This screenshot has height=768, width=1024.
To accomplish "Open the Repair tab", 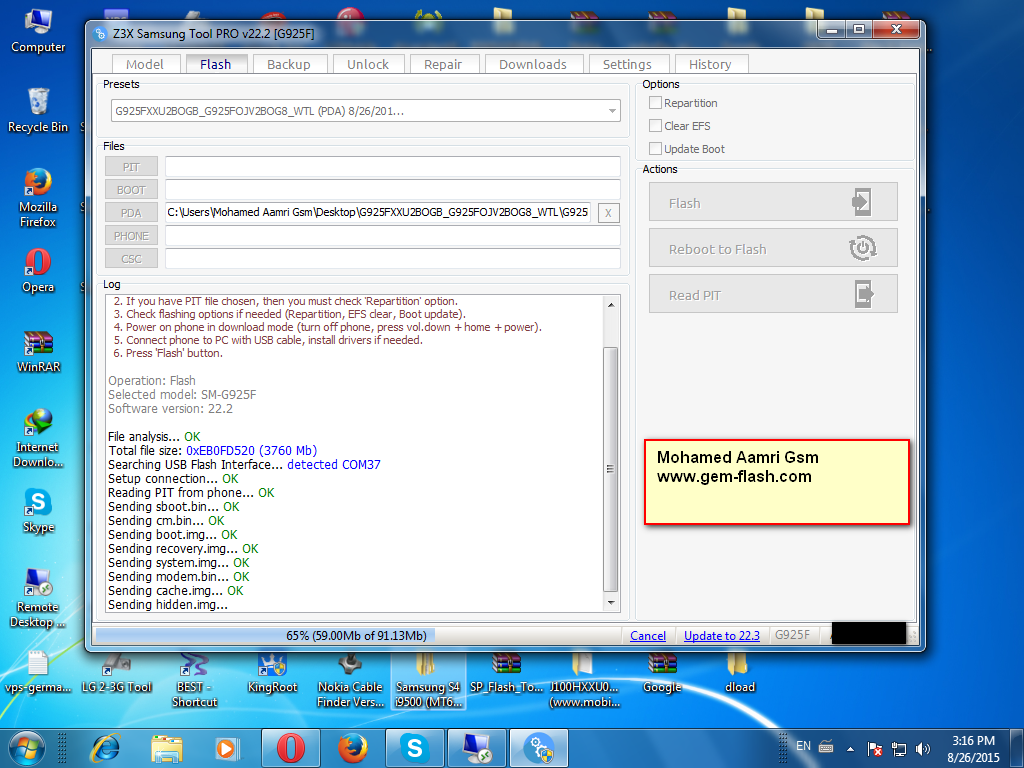I will pos(443,64).
